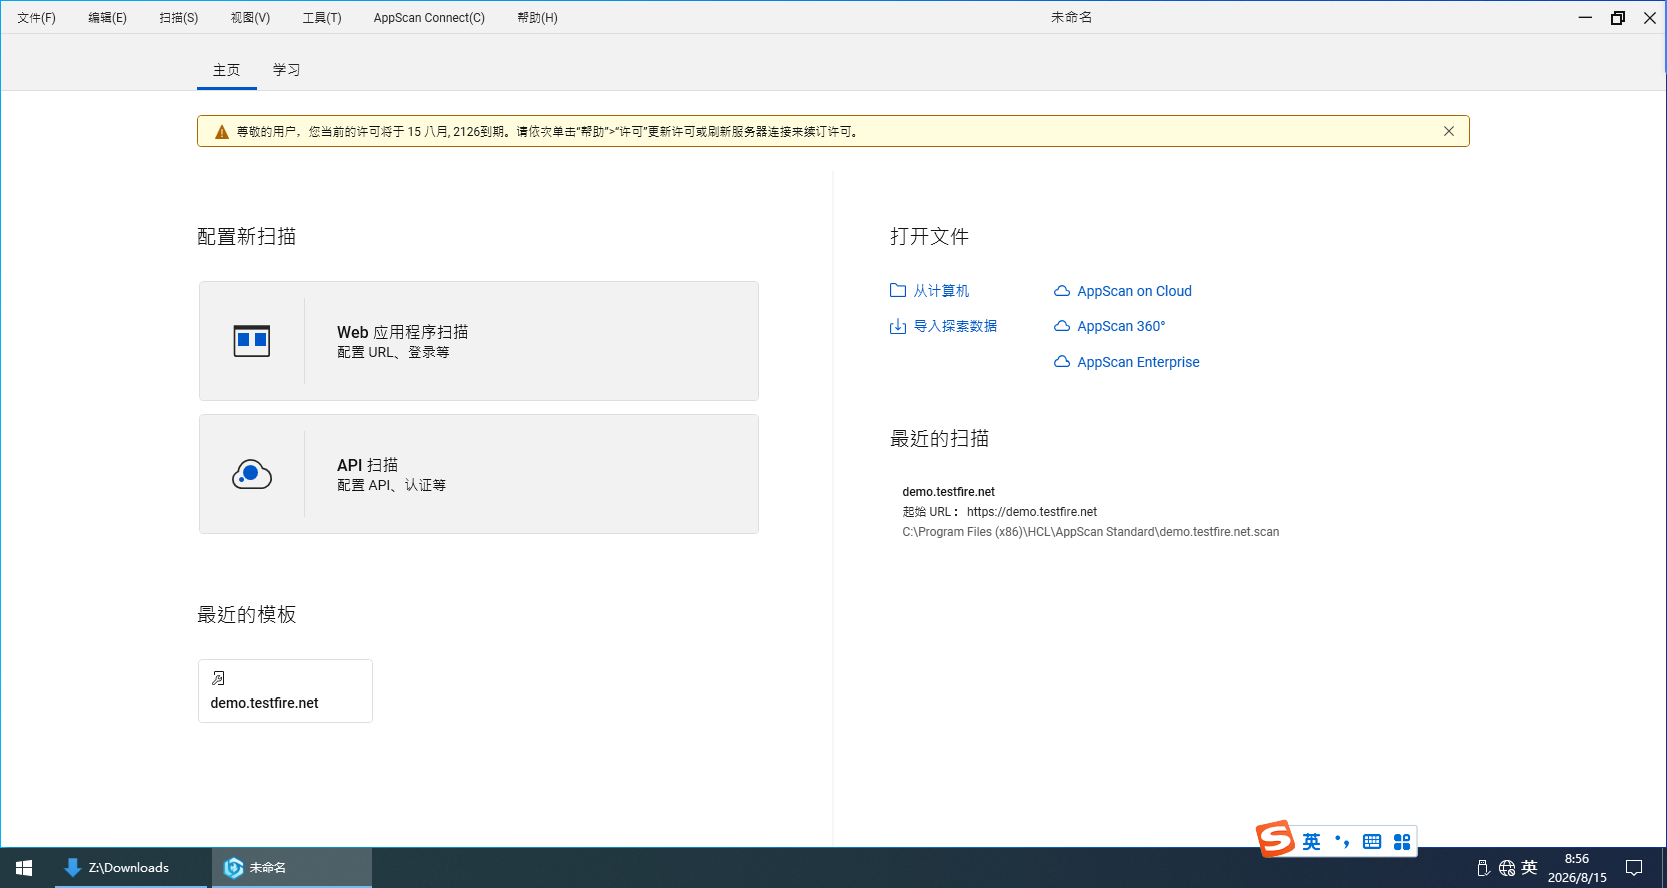Open the Sogou toolbox grid icon
This screenshot has height=888, width=1667.
click(1402, 842)
